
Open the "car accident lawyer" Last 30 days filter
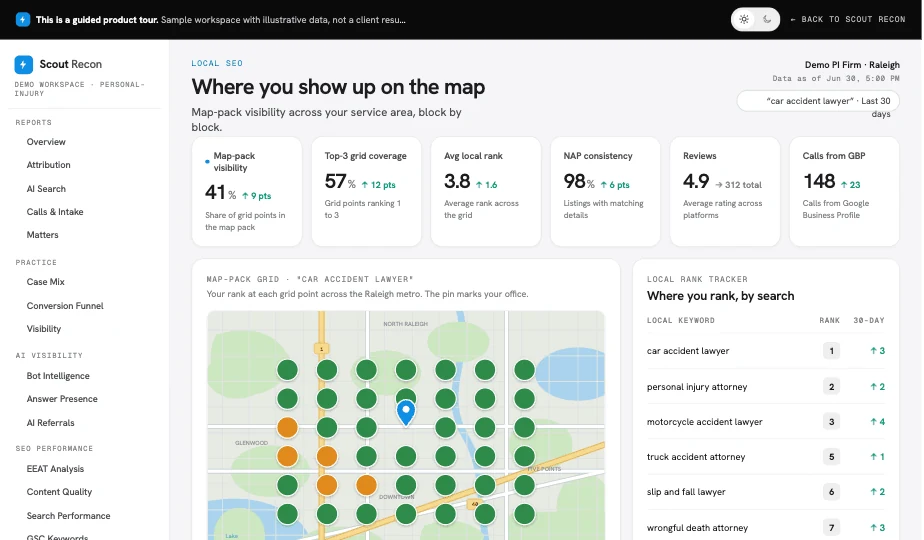(818, 101)
